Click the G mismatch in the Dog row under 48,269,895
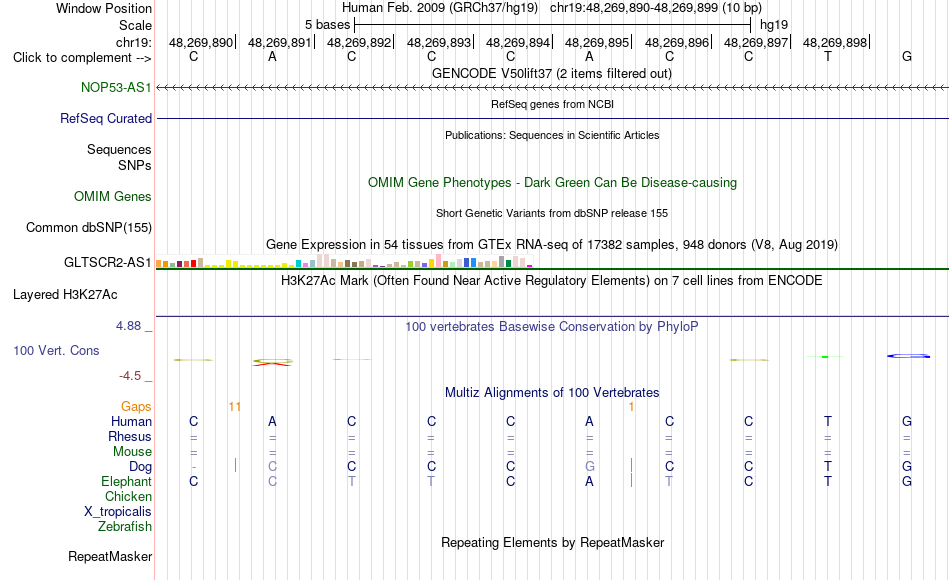Screen dimensions: 950x580 click(590, 467)
